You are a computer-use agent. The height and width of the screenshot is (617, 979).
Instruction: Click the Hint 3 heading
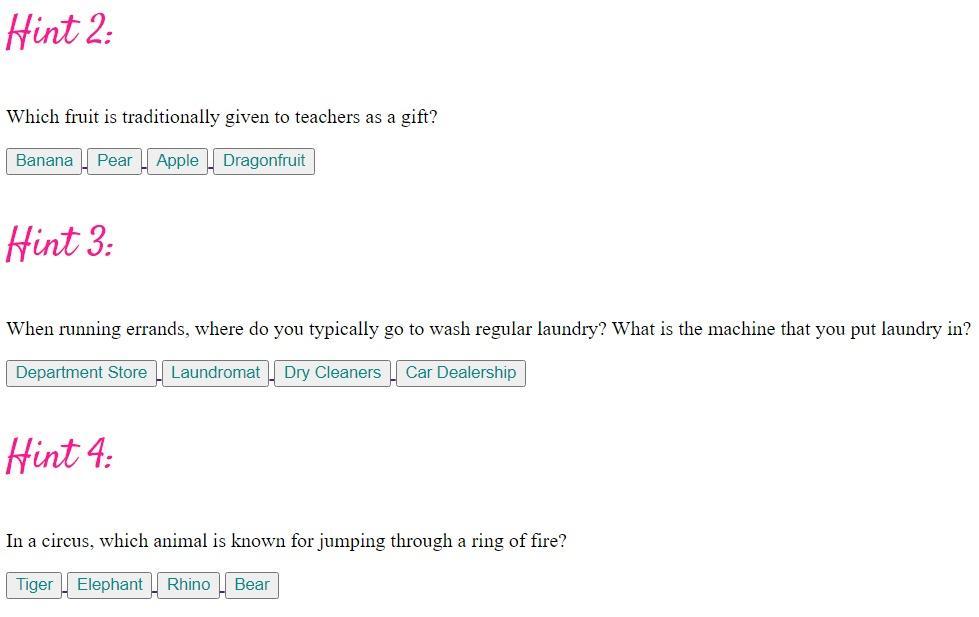(x=60, y=243)
